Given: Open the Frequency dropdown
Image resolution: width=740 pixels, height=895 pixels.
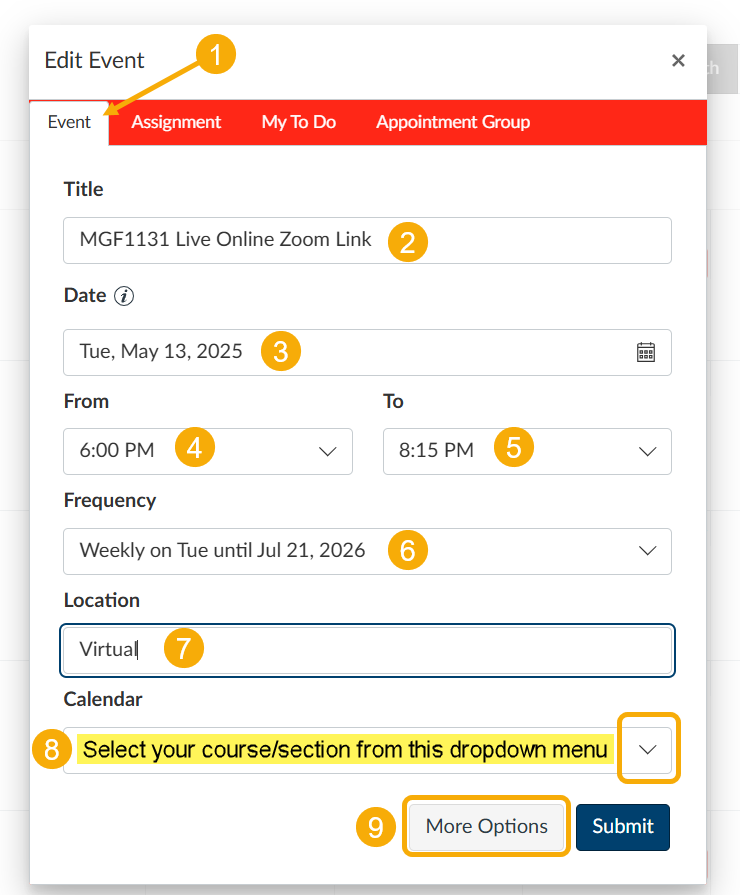Looking at the screenshot, I should click(x=367, y=551).
